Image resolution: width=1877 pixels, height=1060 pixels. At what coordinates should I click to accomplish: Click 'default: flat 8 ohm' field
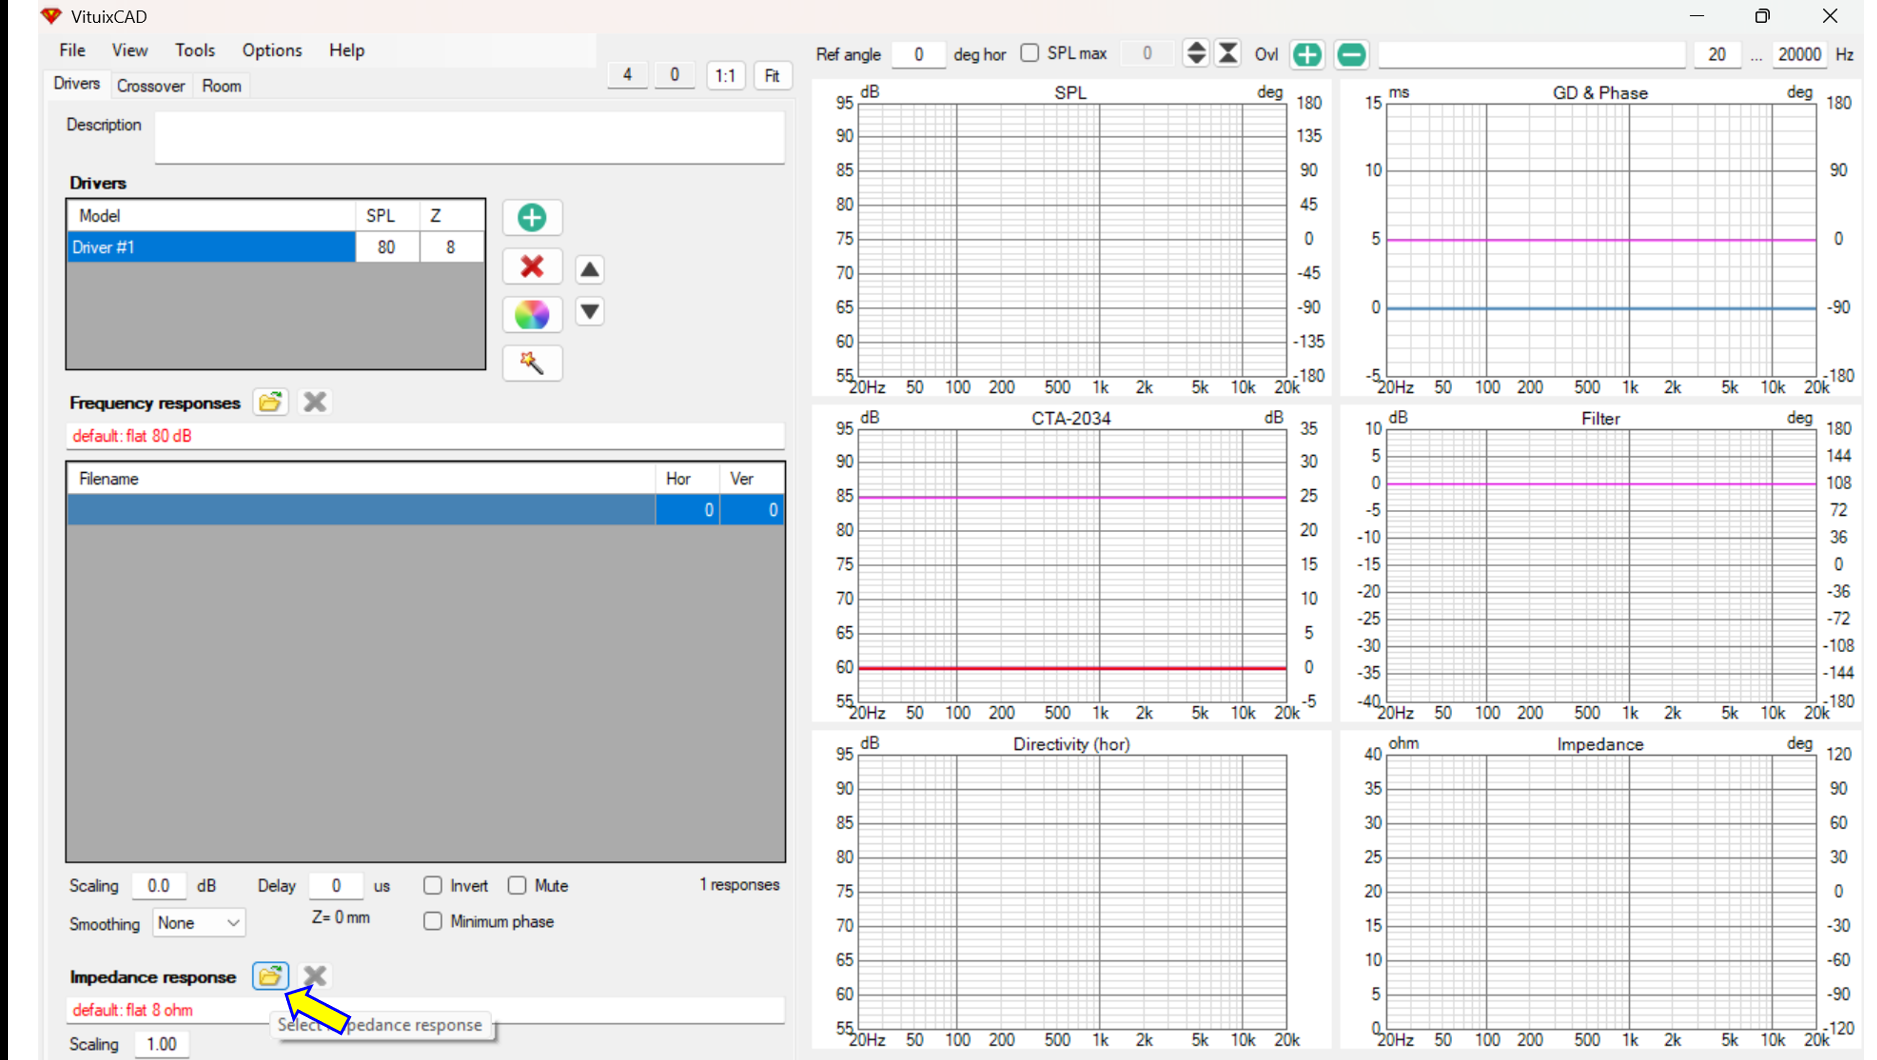pos(426,1010)
